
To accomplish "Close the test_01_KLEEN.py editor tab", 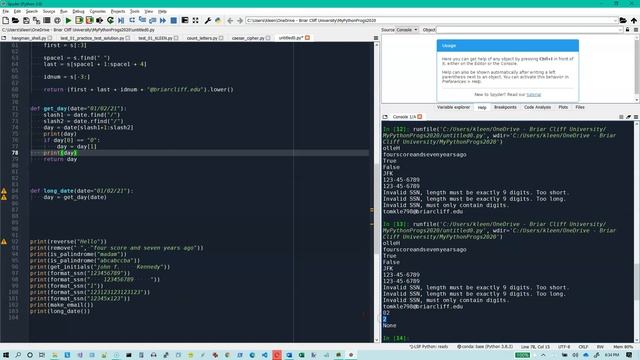I will click(176, 38).
